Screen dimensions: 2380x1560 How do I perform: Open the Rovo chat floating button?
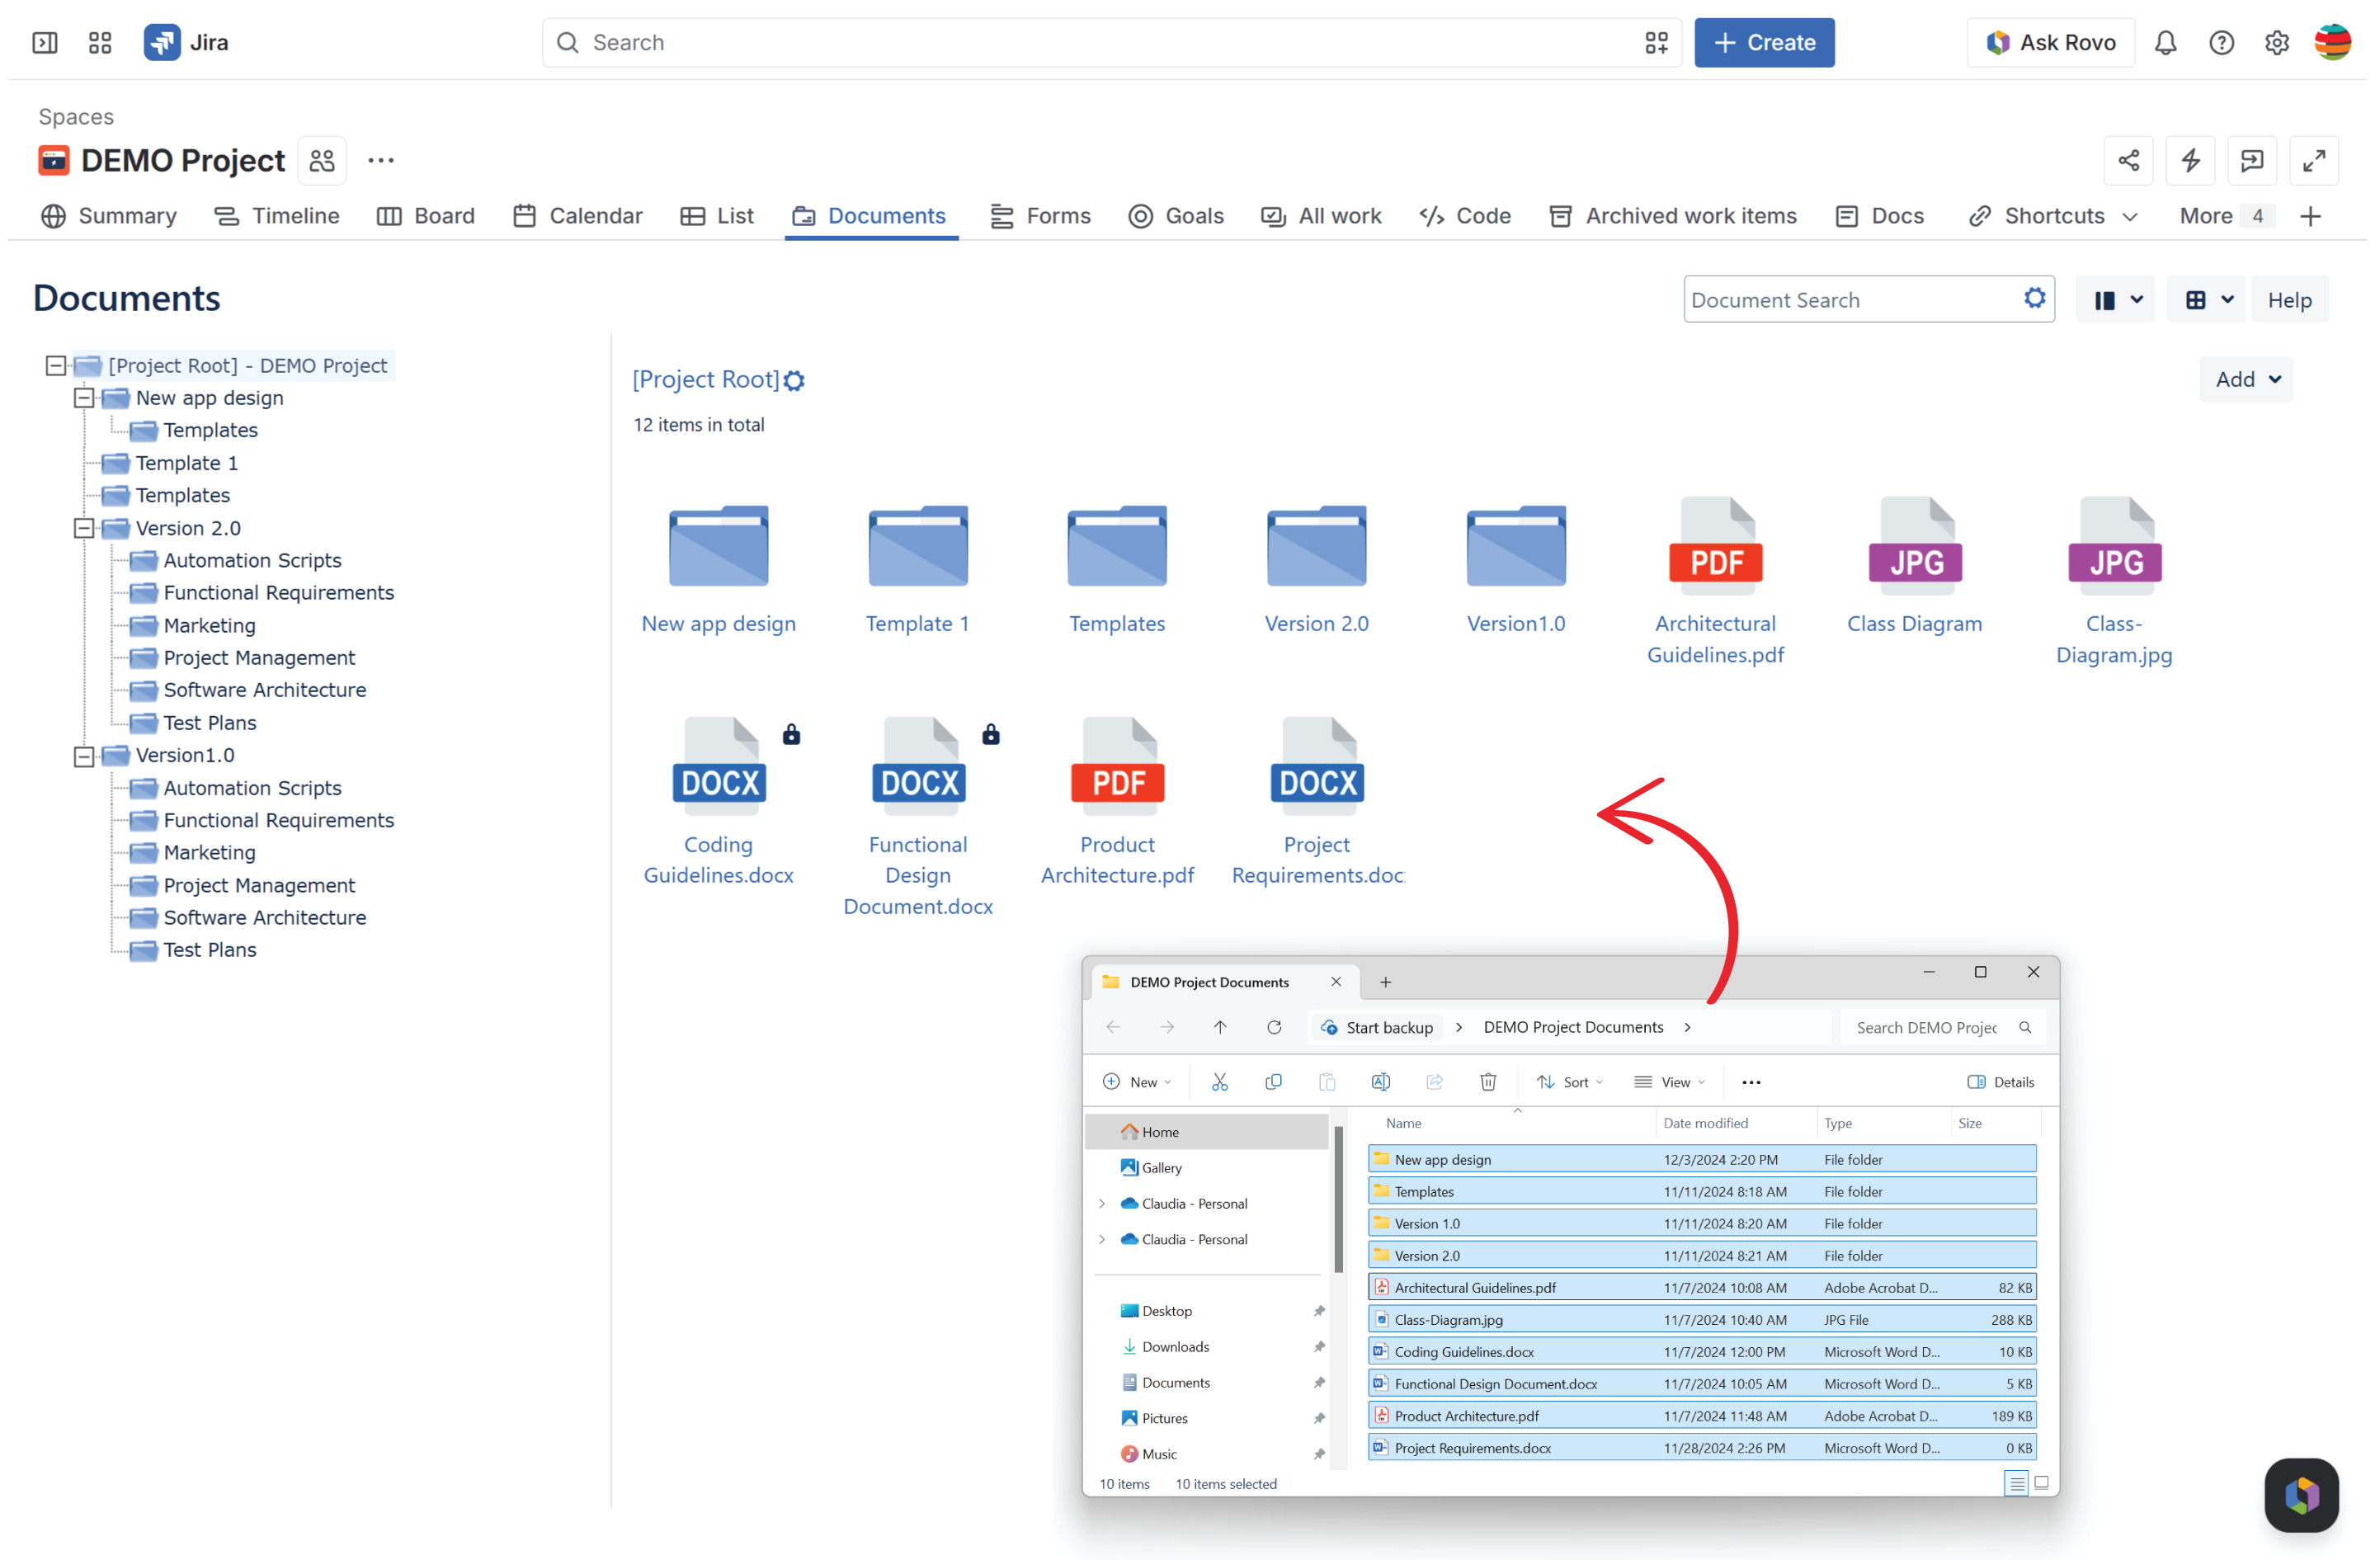[2300, 1495]
